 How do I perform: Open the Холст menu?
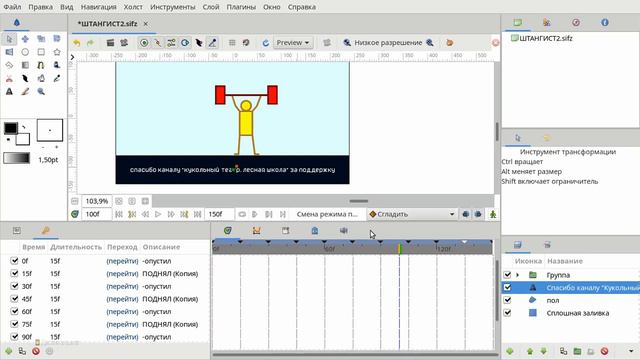(133, 7)
